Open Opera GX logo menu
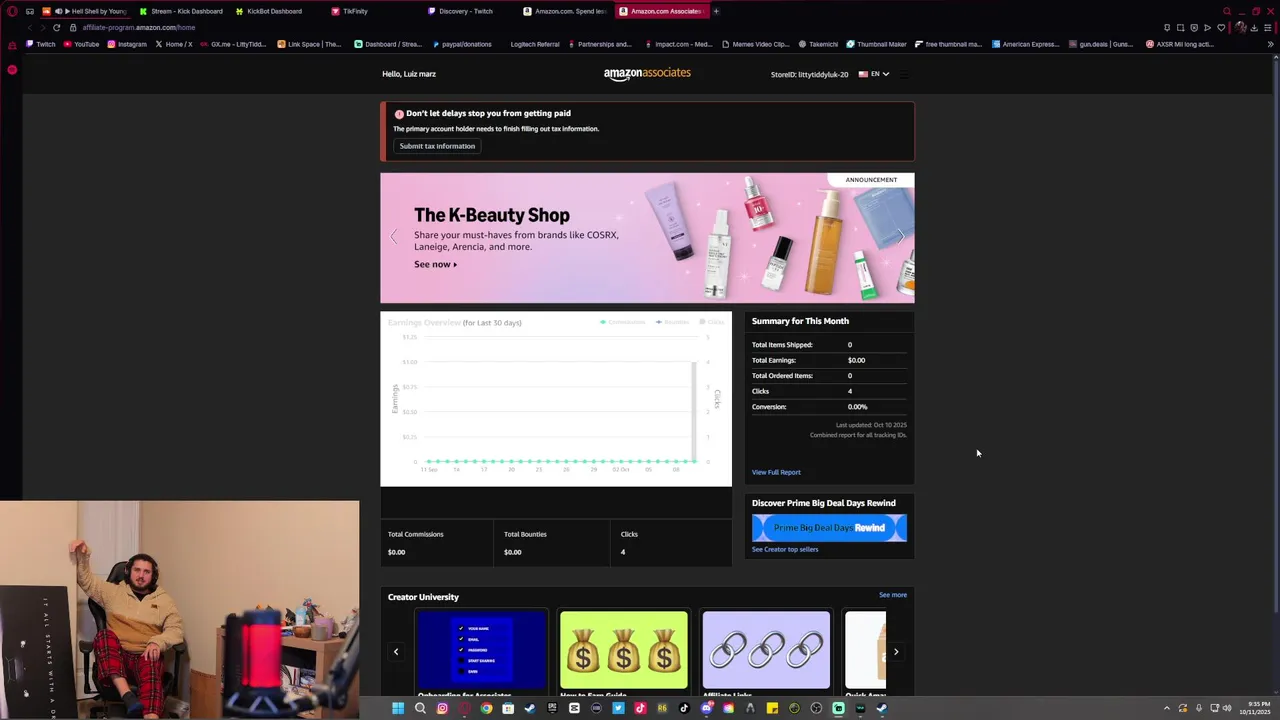1280x720 pixels. point(11,11)
